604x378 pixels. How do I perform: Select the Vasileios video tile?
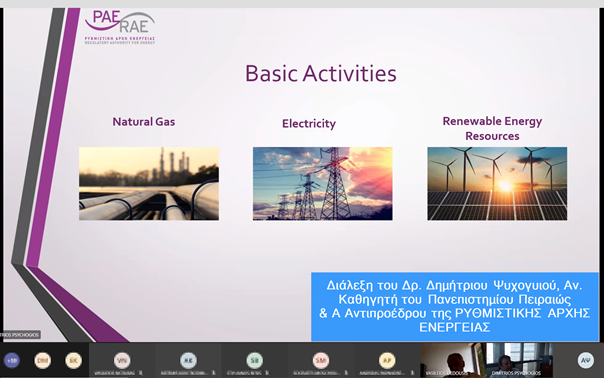453,360
